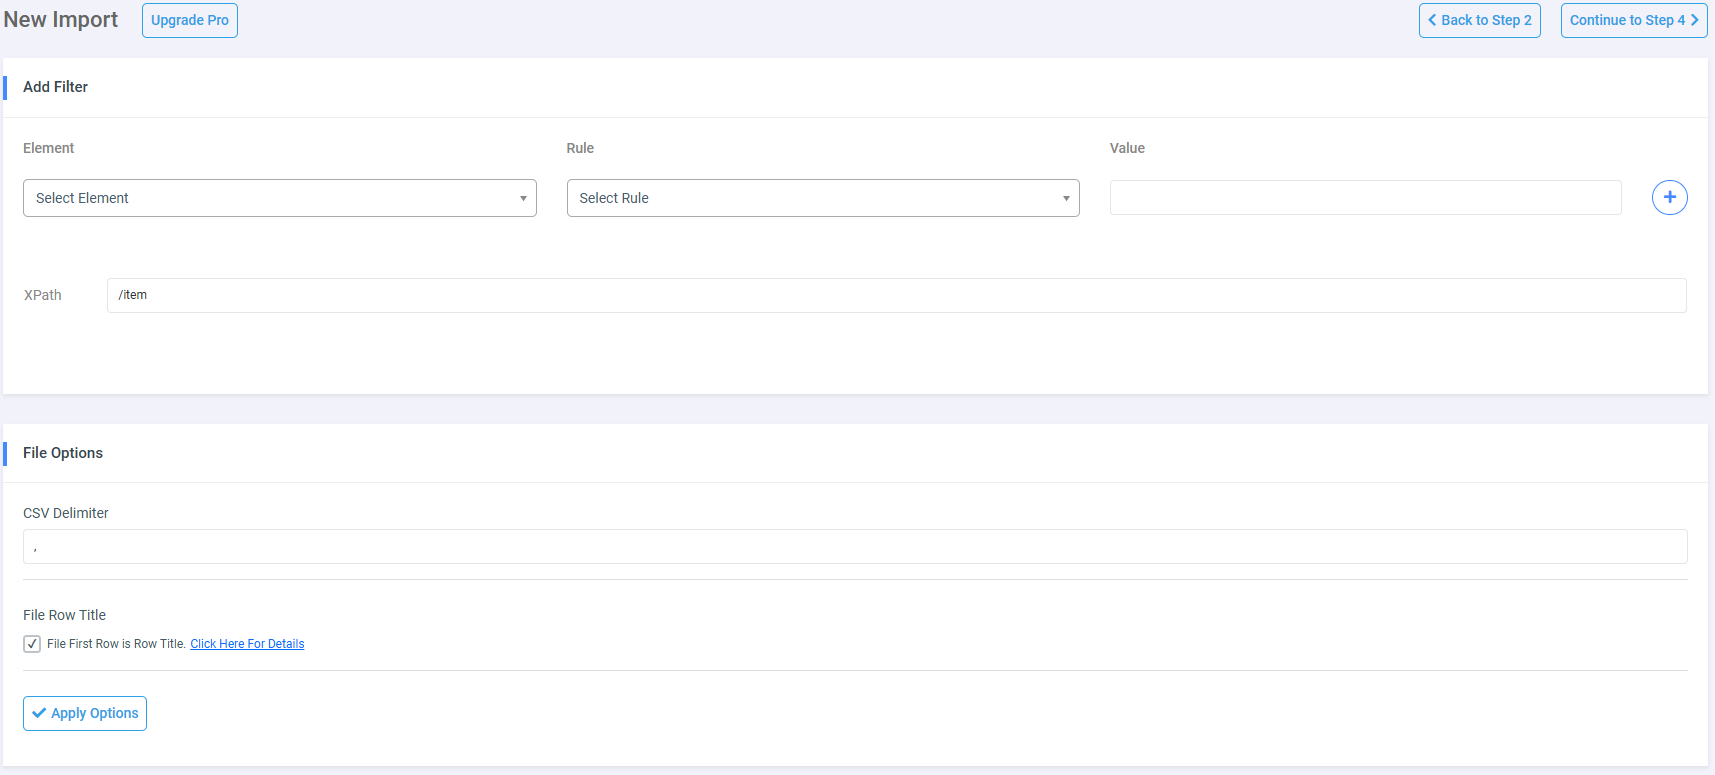Toggle the File First Row is Row Title checkbox
The height and width of the screenshot is (775, 1715).
click(32, 644)
